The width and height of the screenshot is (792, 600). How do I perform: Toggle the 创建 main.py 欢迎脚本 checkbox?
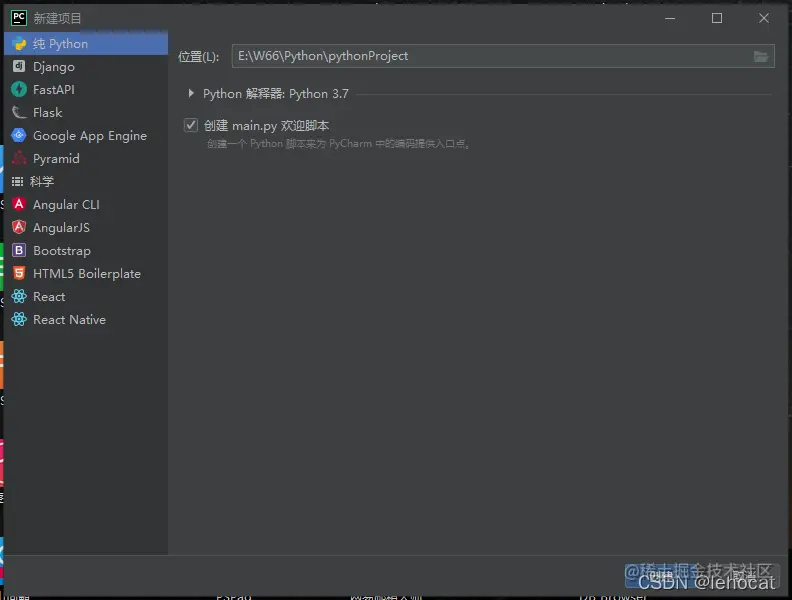pos(190,125)
